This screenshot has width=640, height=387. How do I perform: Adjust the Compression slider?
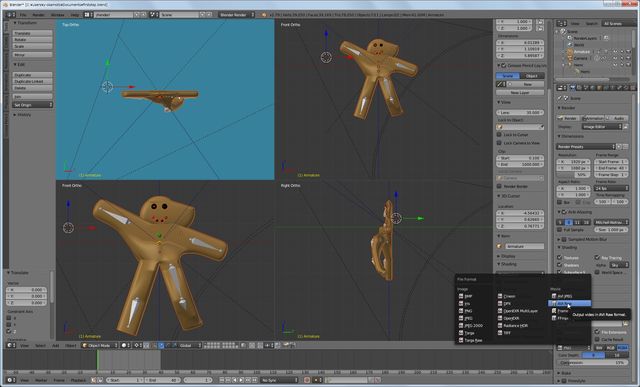click(x=593, y=363)
